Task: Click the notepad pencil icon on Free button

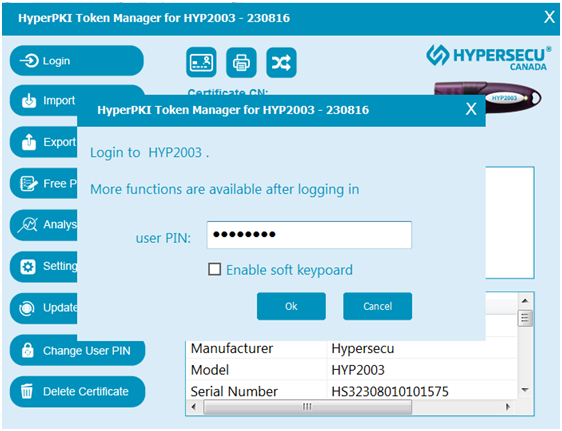Action: (29, 183)
